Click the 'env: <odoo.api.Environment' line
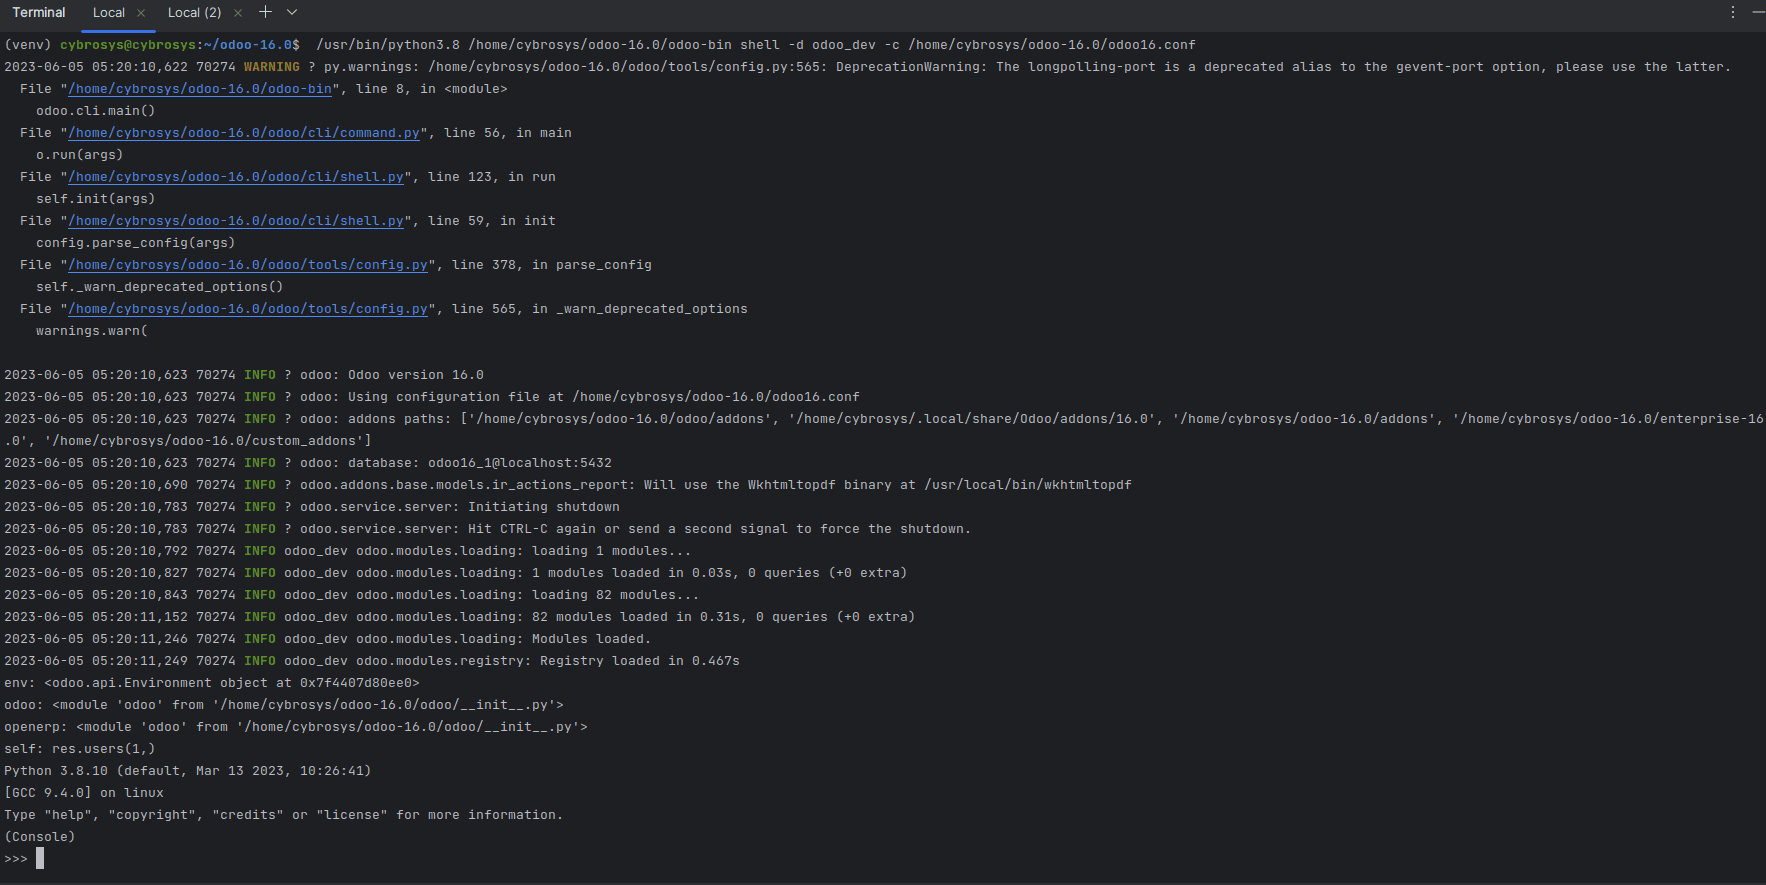1766x885 pixels. point(212,683)
